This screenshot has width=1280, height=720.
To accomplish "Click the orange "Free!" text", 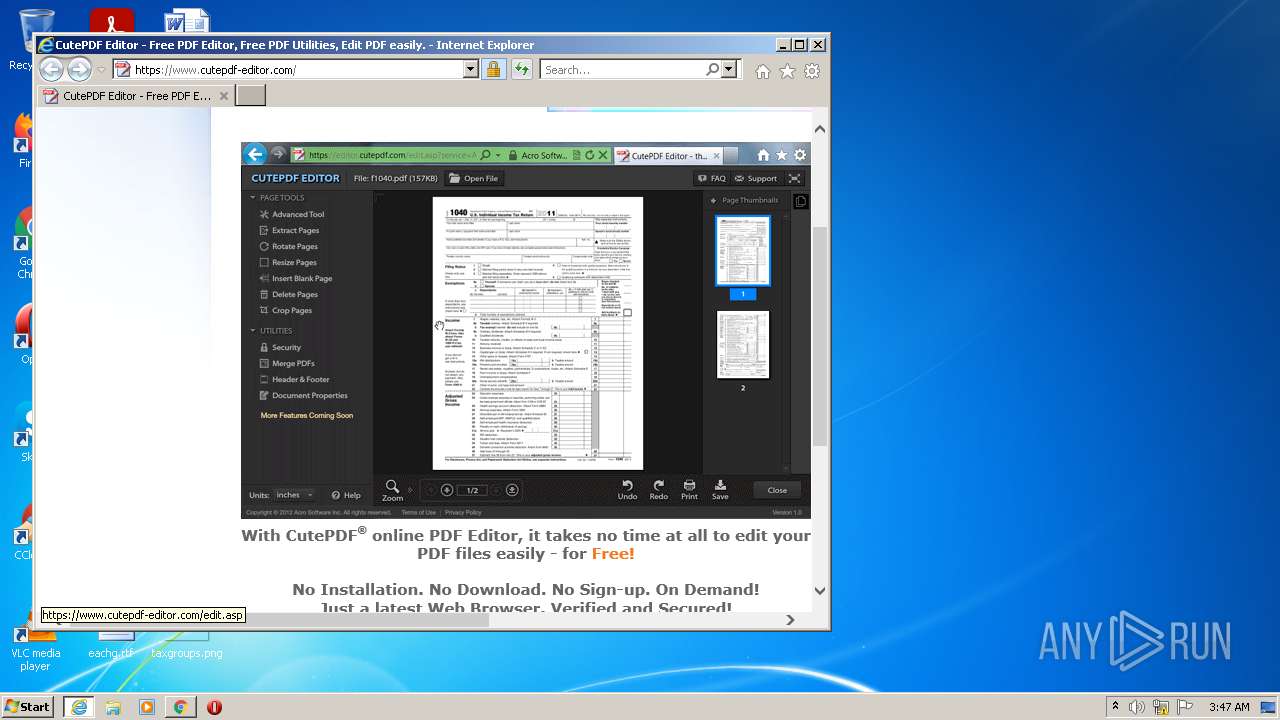I will 613,553.
